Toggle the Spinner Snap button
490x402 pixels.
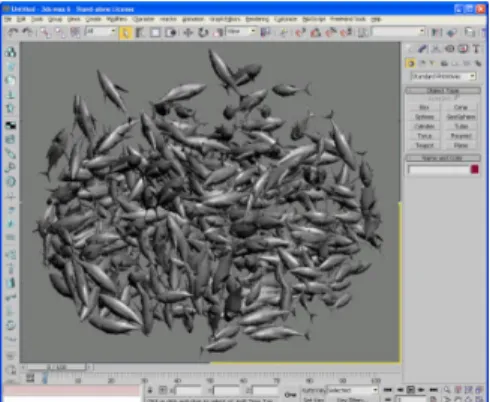(x=346, y=33)
